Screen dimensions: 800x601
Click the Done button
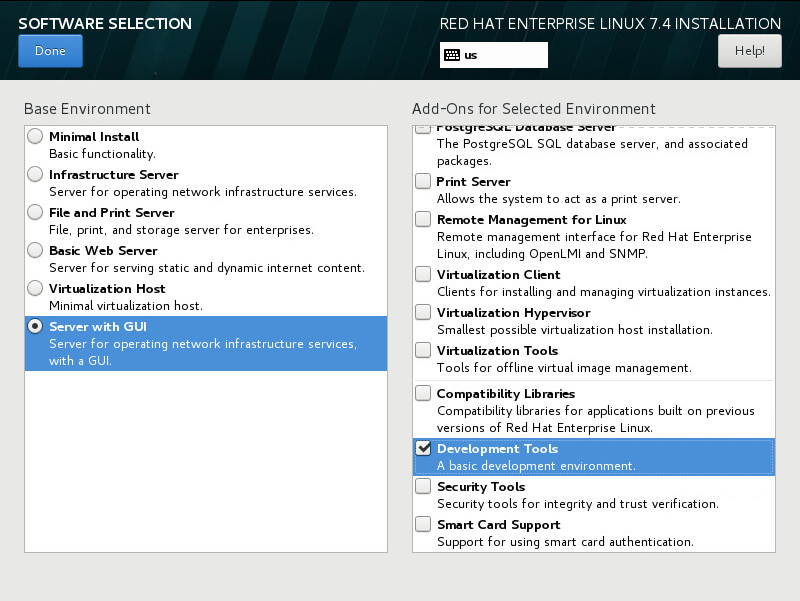pyautogui.click(x=50, y=51)
